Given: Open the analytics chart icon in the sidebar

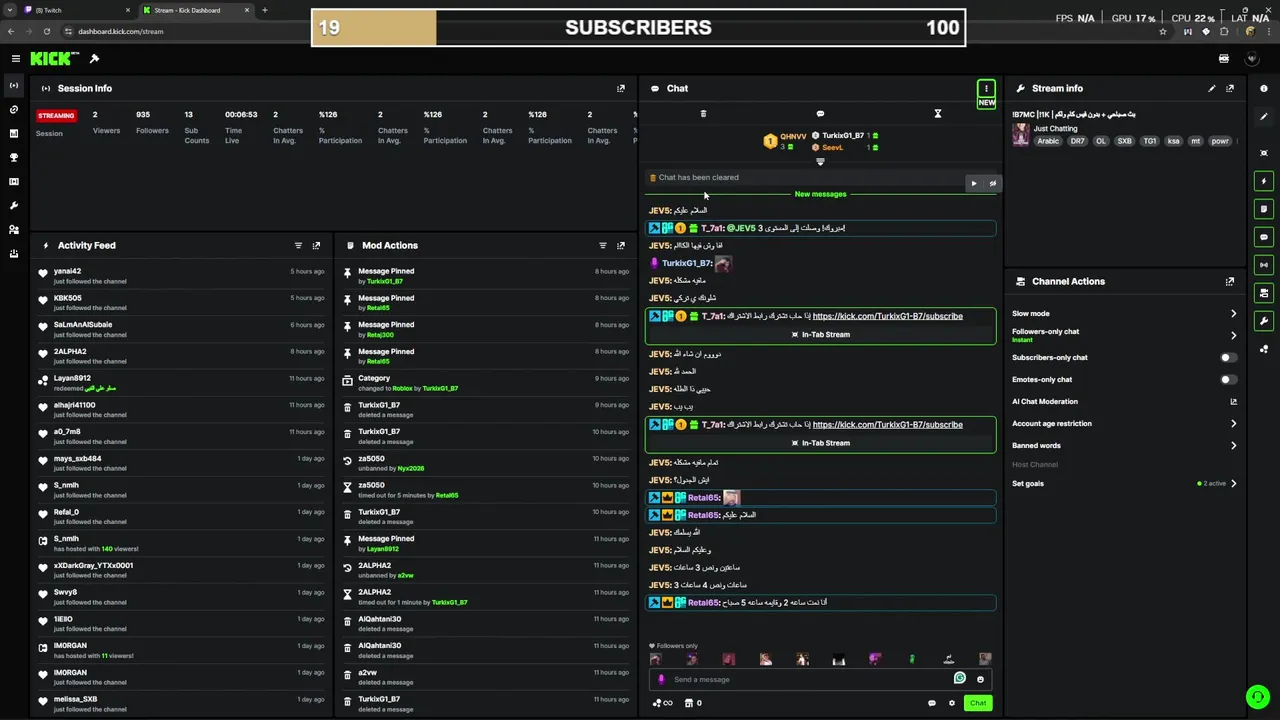Looking at the screenshot, I should [14, 134].
